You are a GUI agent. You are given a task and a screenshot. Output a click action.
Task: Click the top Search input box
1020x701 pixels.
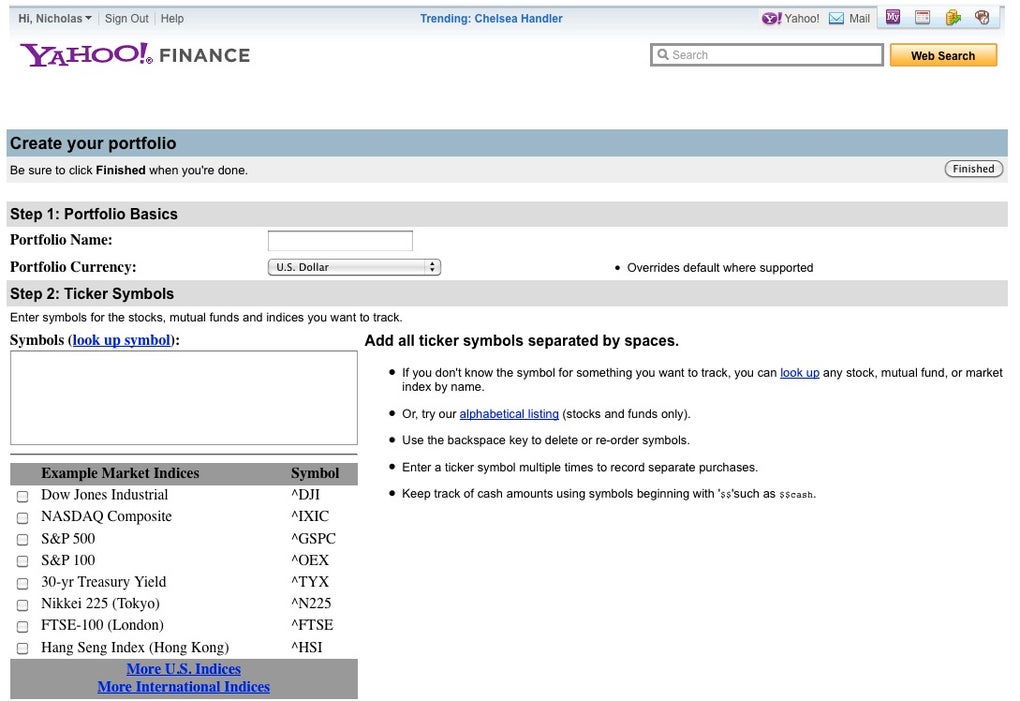click(x=766, y=55)
